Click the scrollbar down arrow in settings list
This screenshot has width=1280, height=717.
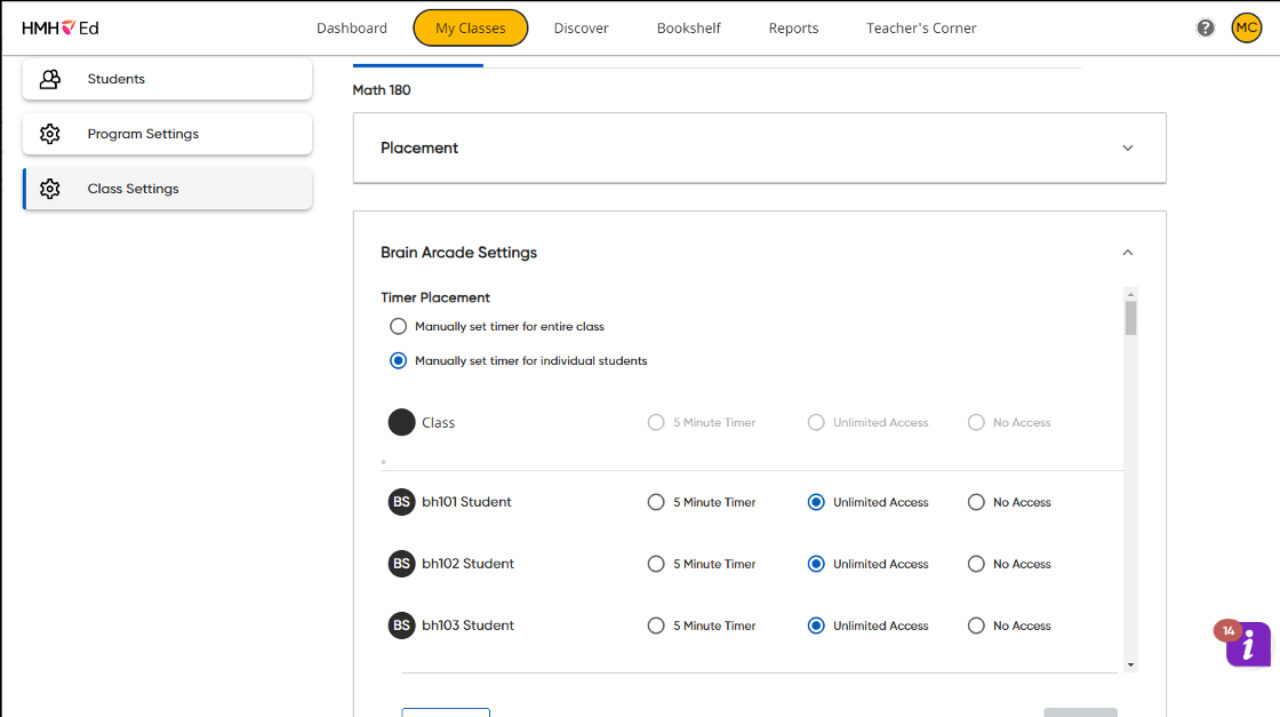pyautogui.click(x=1131, y=665)
